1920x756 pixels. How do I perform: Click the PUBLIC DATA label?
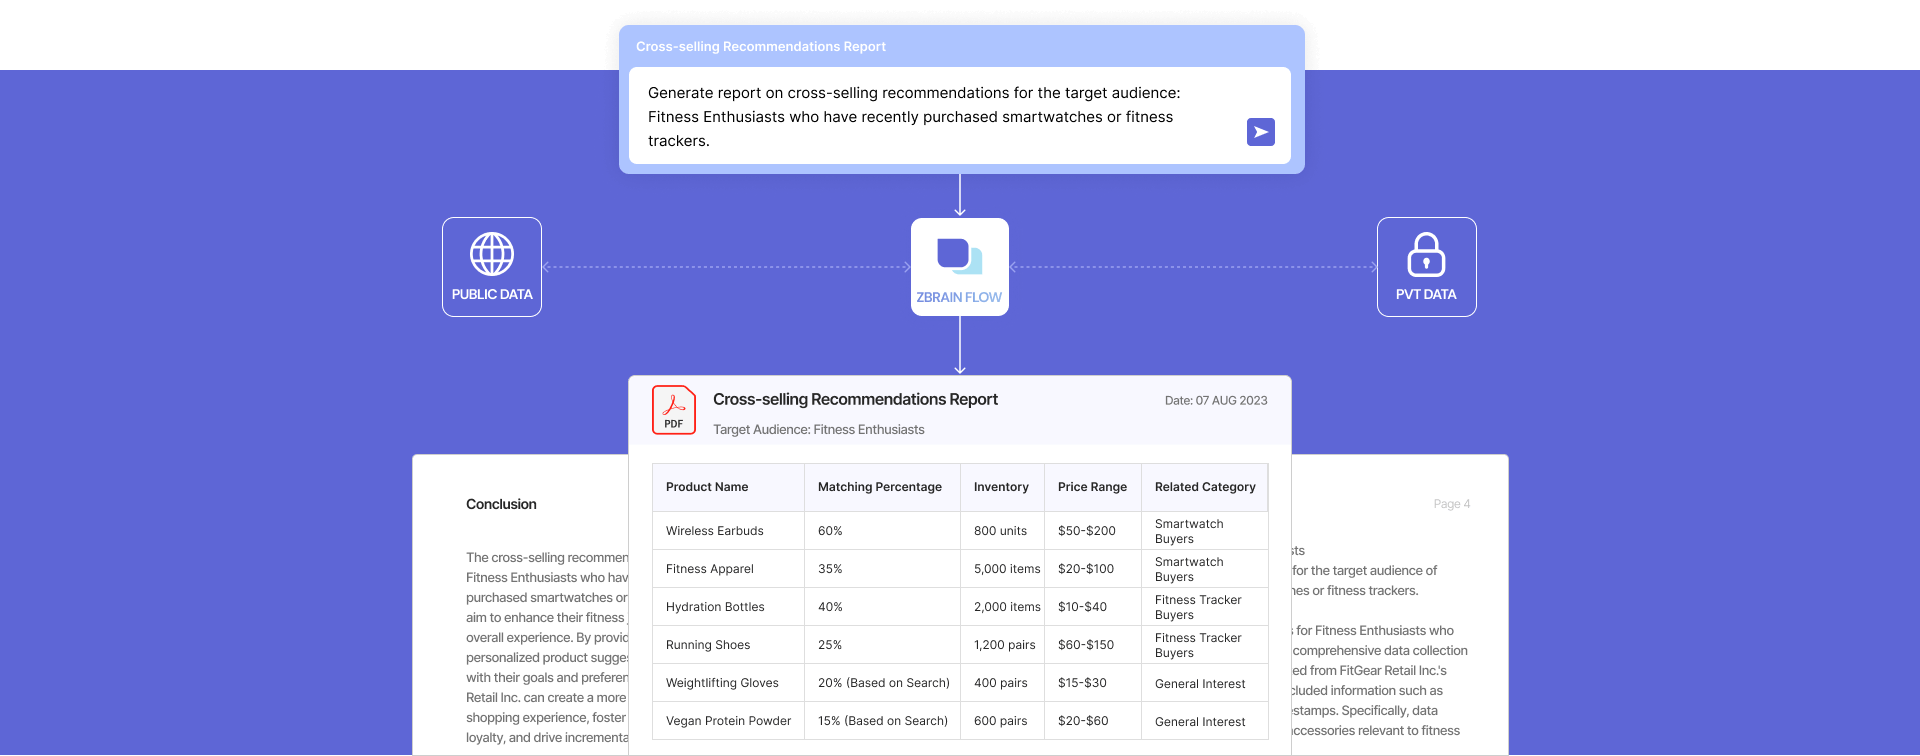coord(492,295)
